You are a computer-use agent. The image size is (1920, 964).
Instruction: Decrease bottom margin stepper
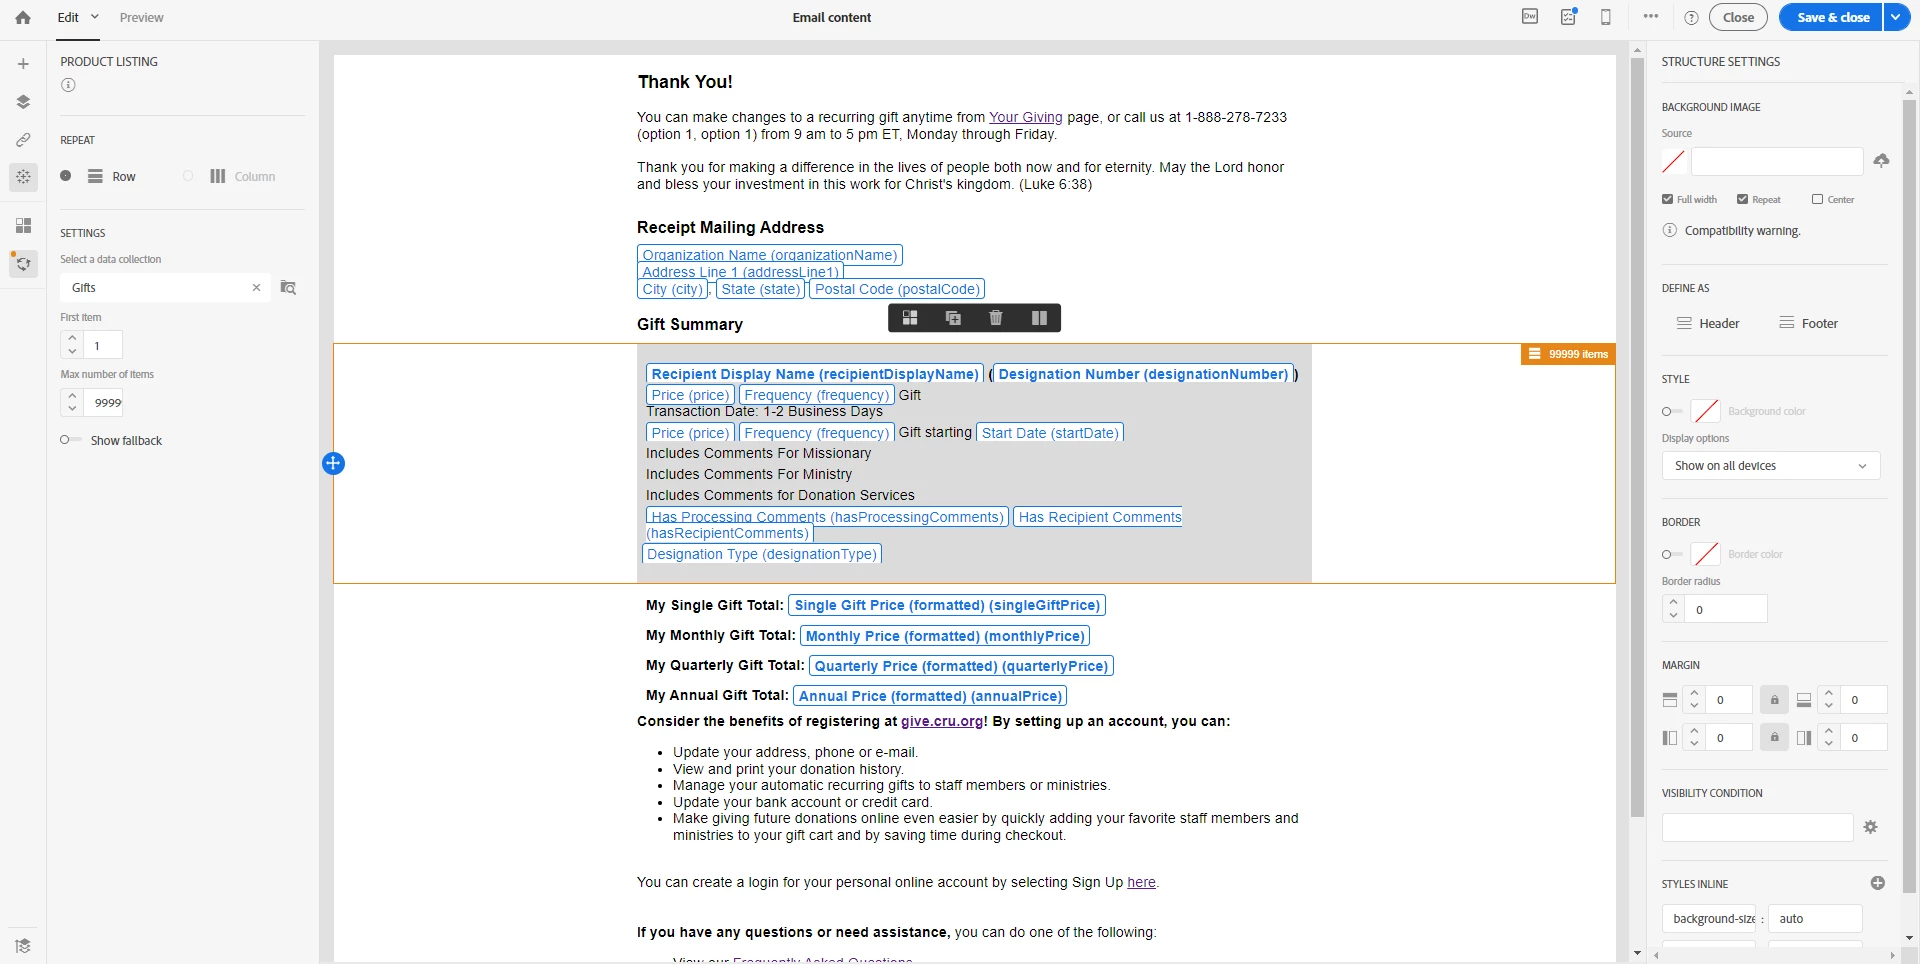1829,707
